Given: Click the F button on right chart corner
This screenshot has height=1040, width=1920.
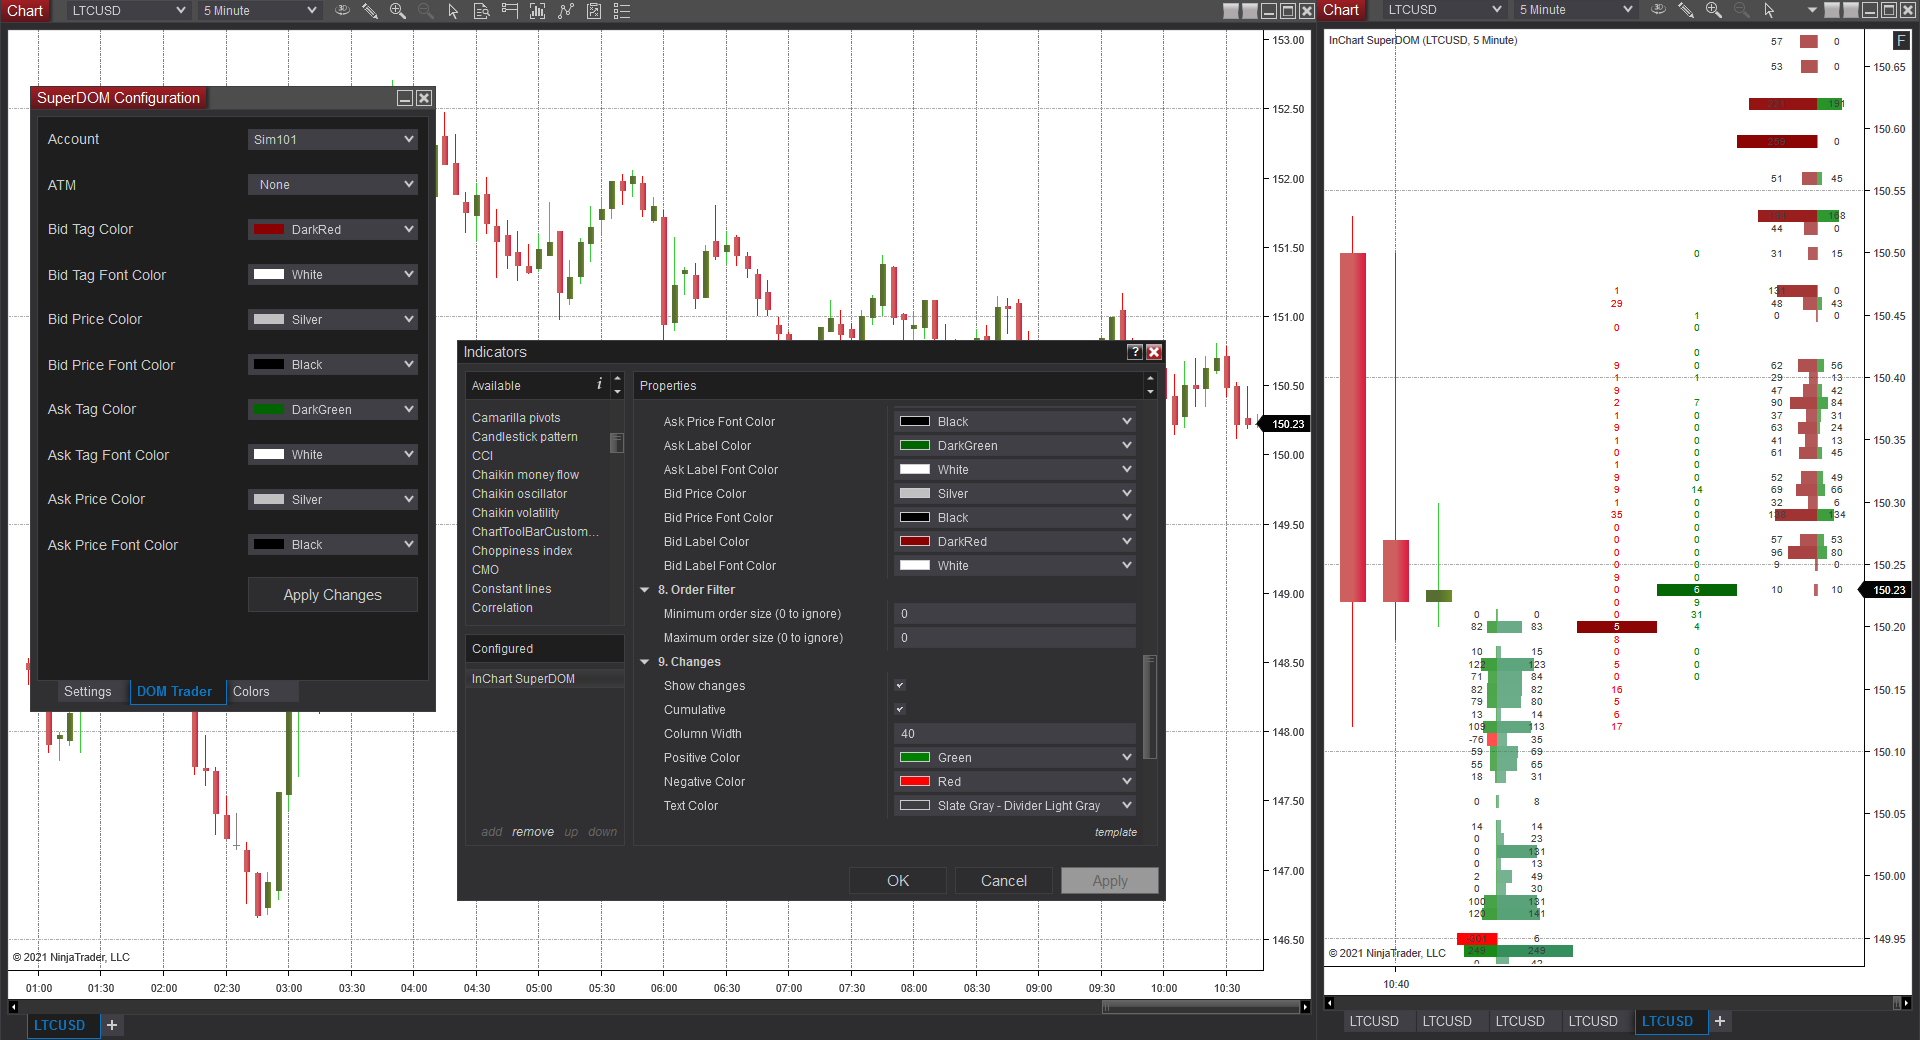Looking at the screenshot, I should (x=1901, y=40).
